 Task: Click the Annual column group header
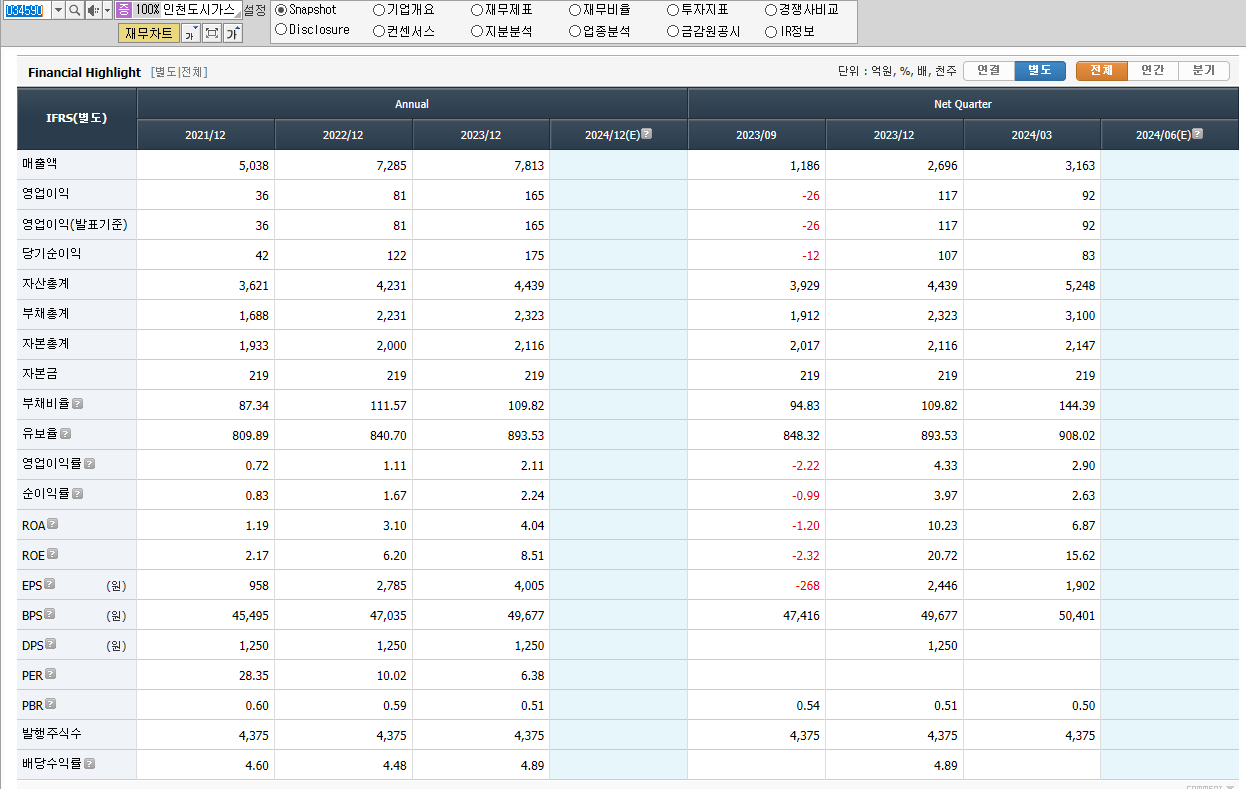point(412,104)
